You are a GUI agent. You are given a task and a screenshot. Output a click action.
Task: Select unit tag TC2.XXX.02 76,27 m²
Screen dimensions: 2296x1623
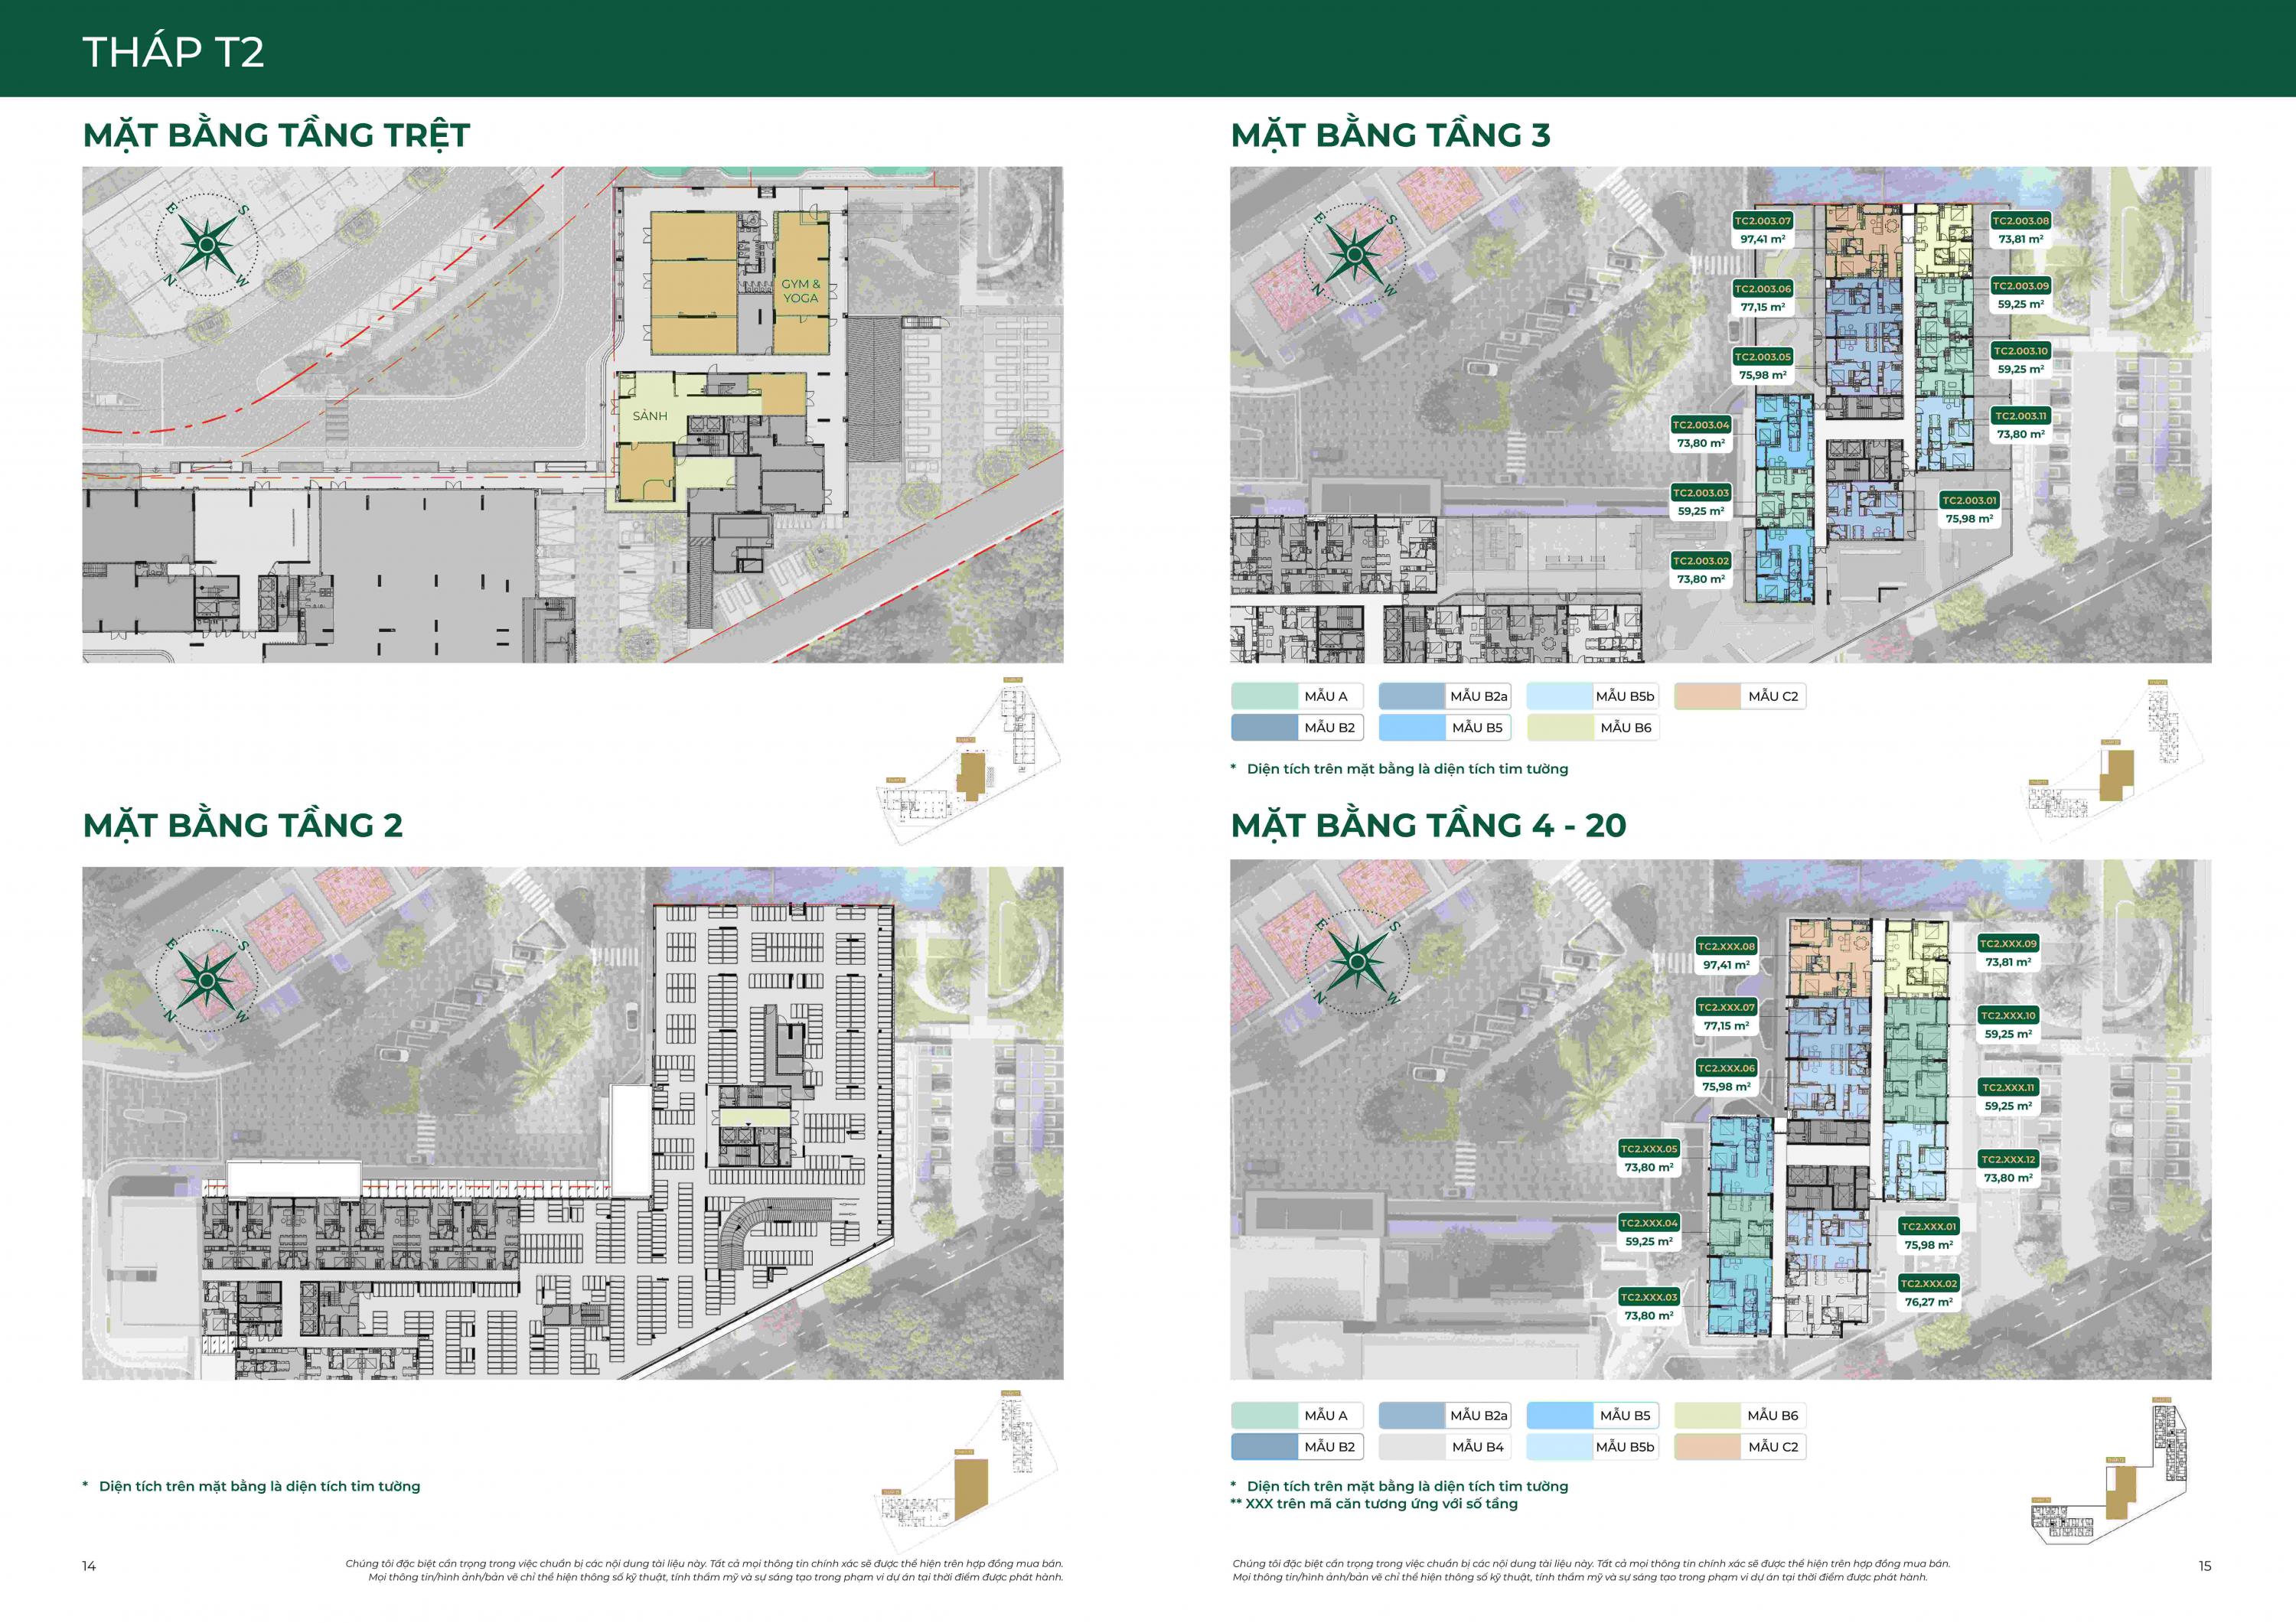(x=1929, y=1292)
